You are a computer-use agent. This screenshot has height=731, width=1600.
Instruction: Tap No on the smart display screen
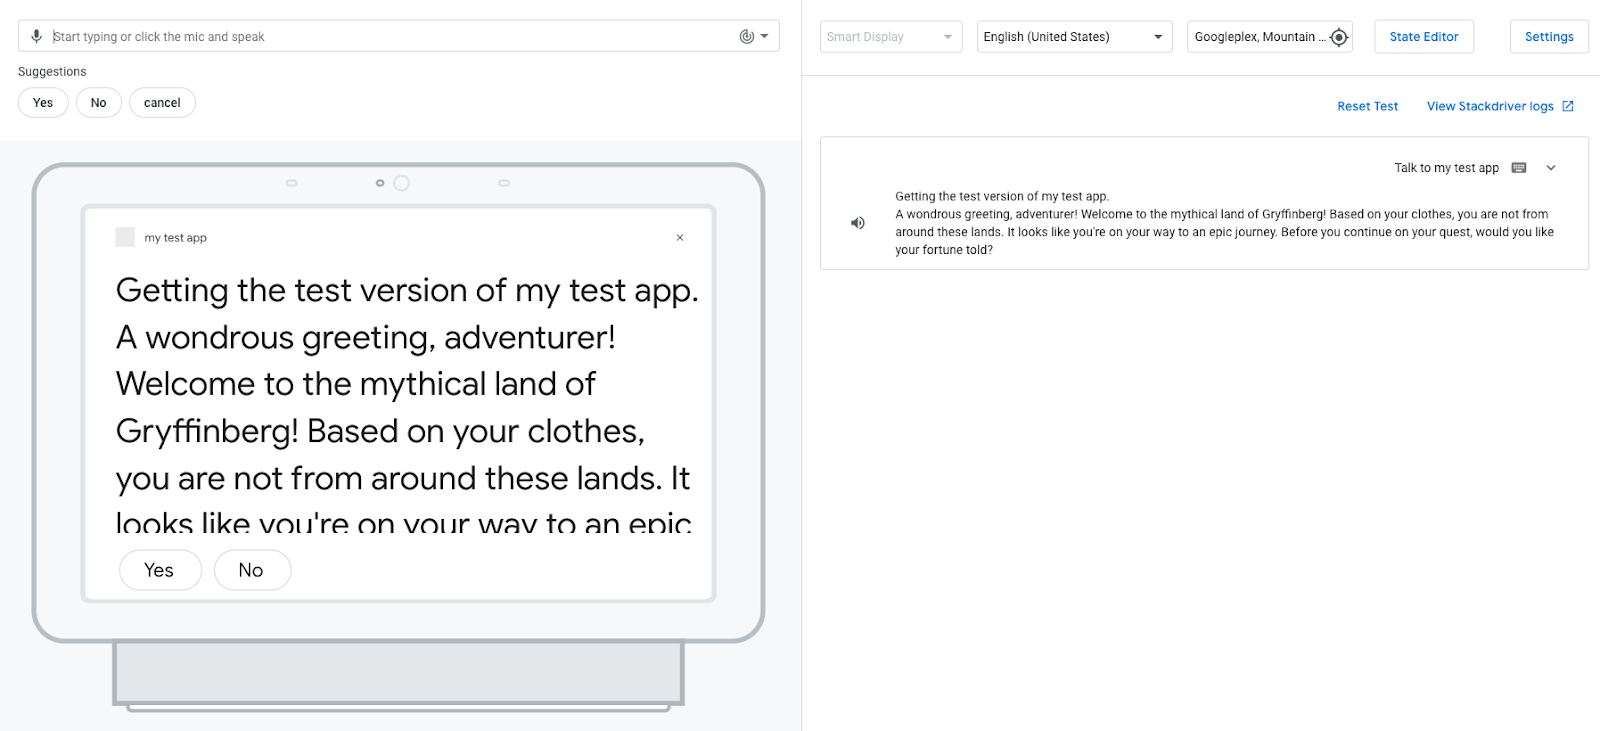(x=252, y=570)
